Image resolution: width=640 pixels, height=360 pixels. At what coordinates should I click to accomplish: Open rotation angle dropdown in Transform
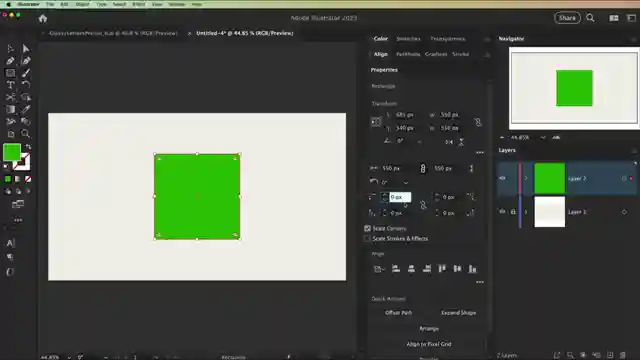pyautogui.click(x=419, y=141)
